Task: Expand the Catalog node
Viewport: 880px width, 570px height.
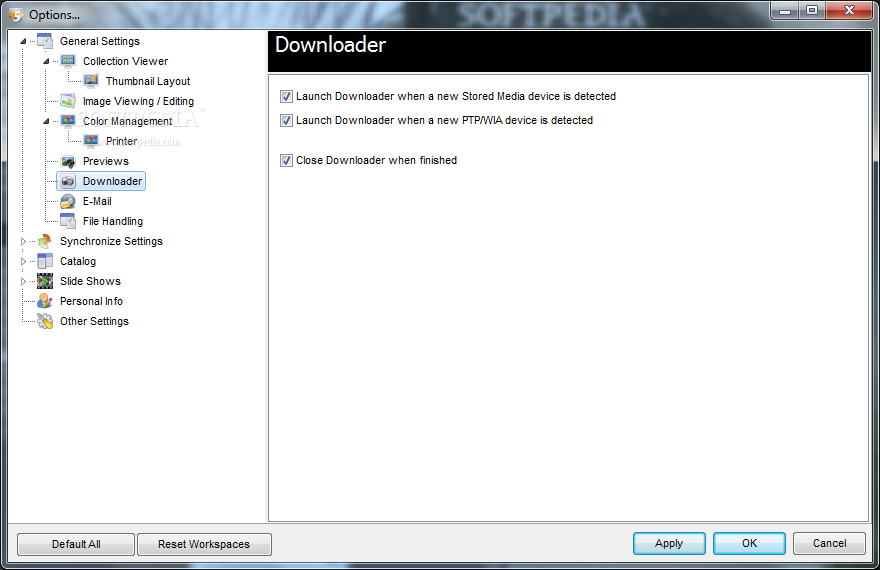Action: pos(23,261)
